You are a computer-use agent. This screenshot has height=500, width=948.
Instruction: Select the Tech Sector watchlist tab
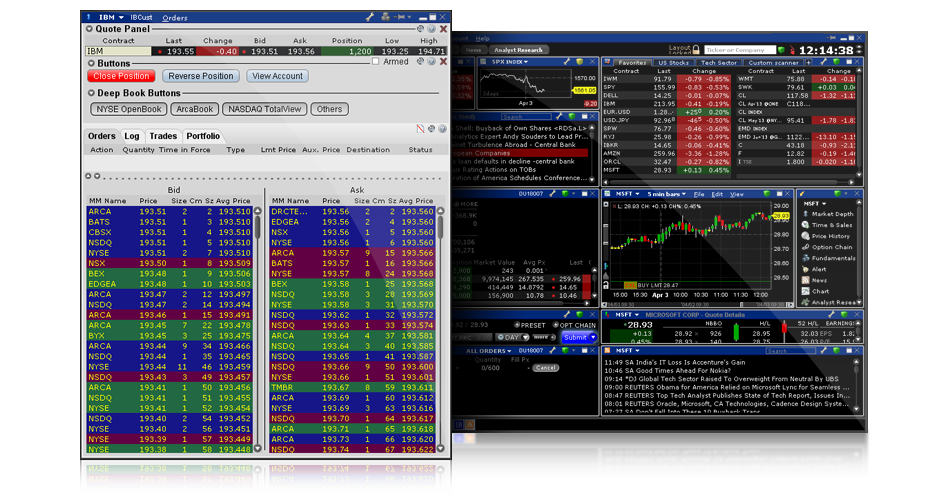click(x=719, y=62)
